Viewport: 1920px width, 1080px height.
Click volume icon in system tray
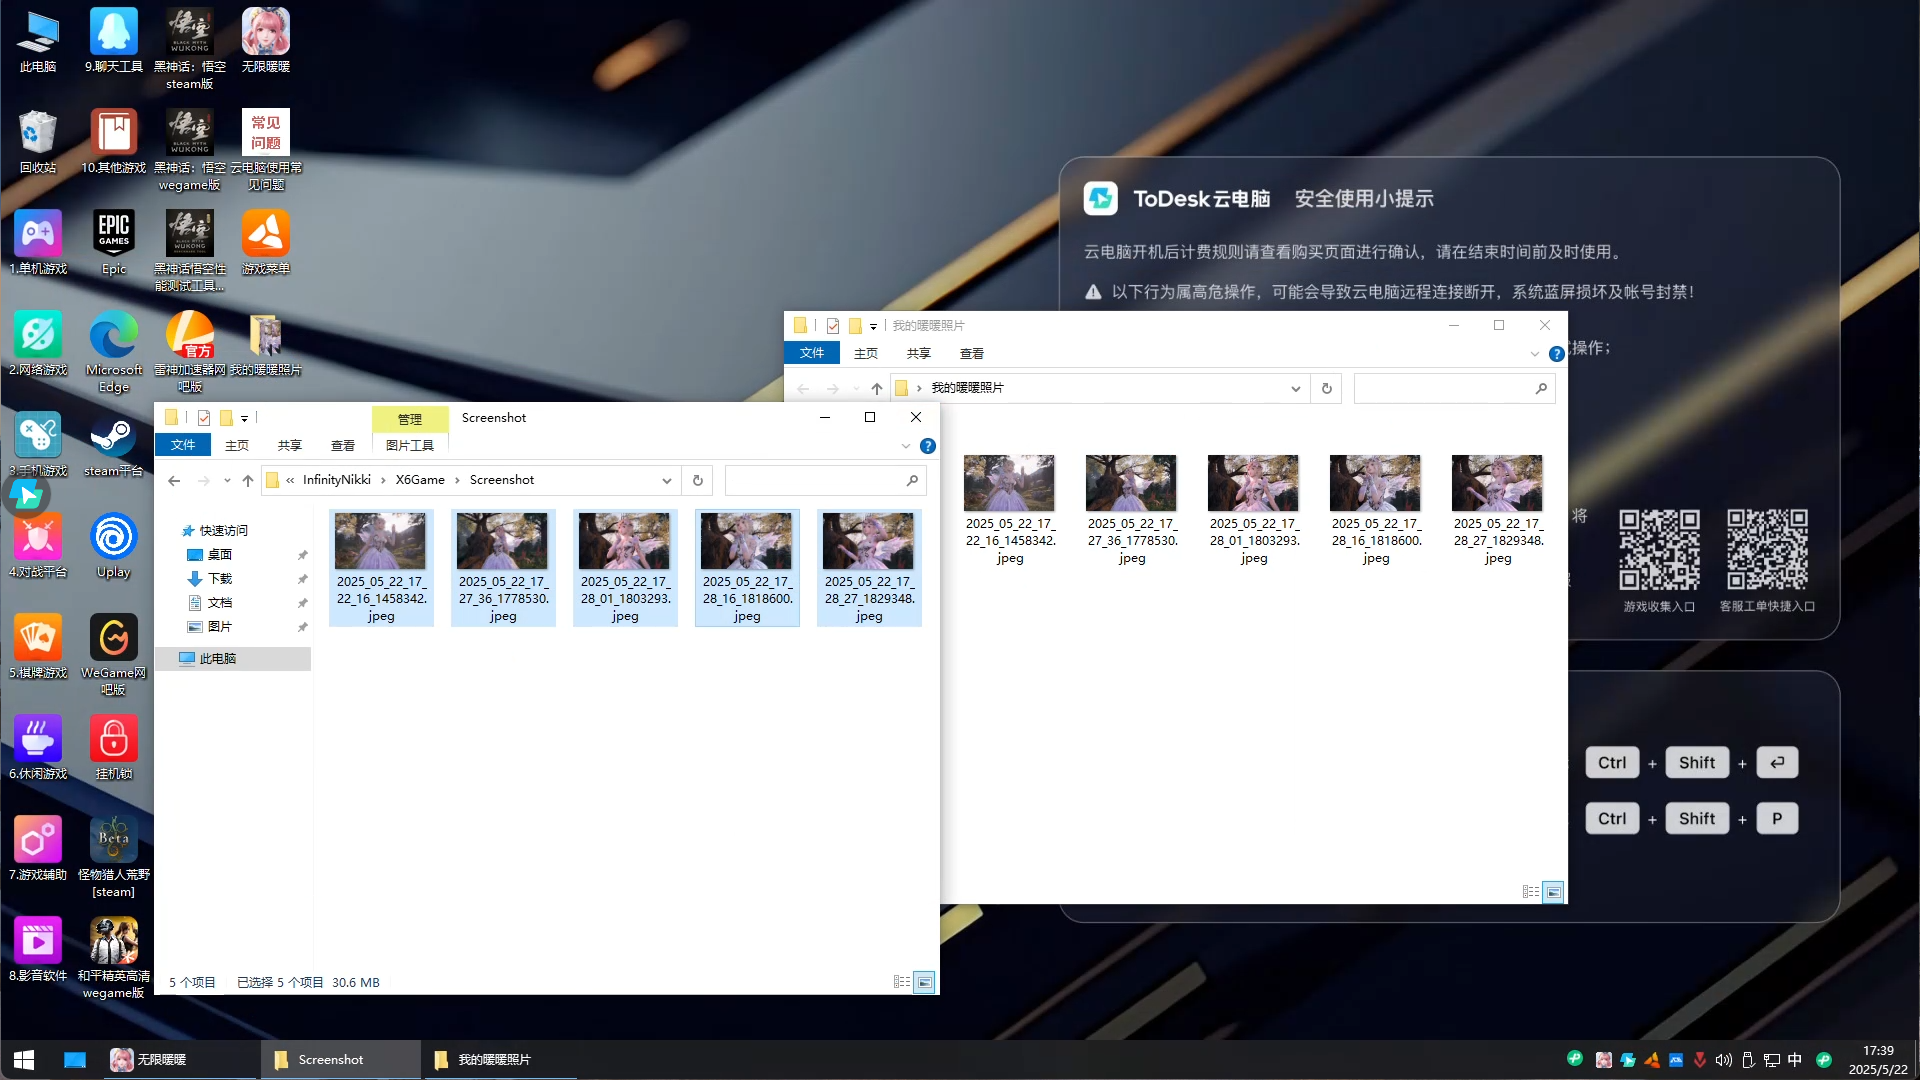1723,1060
